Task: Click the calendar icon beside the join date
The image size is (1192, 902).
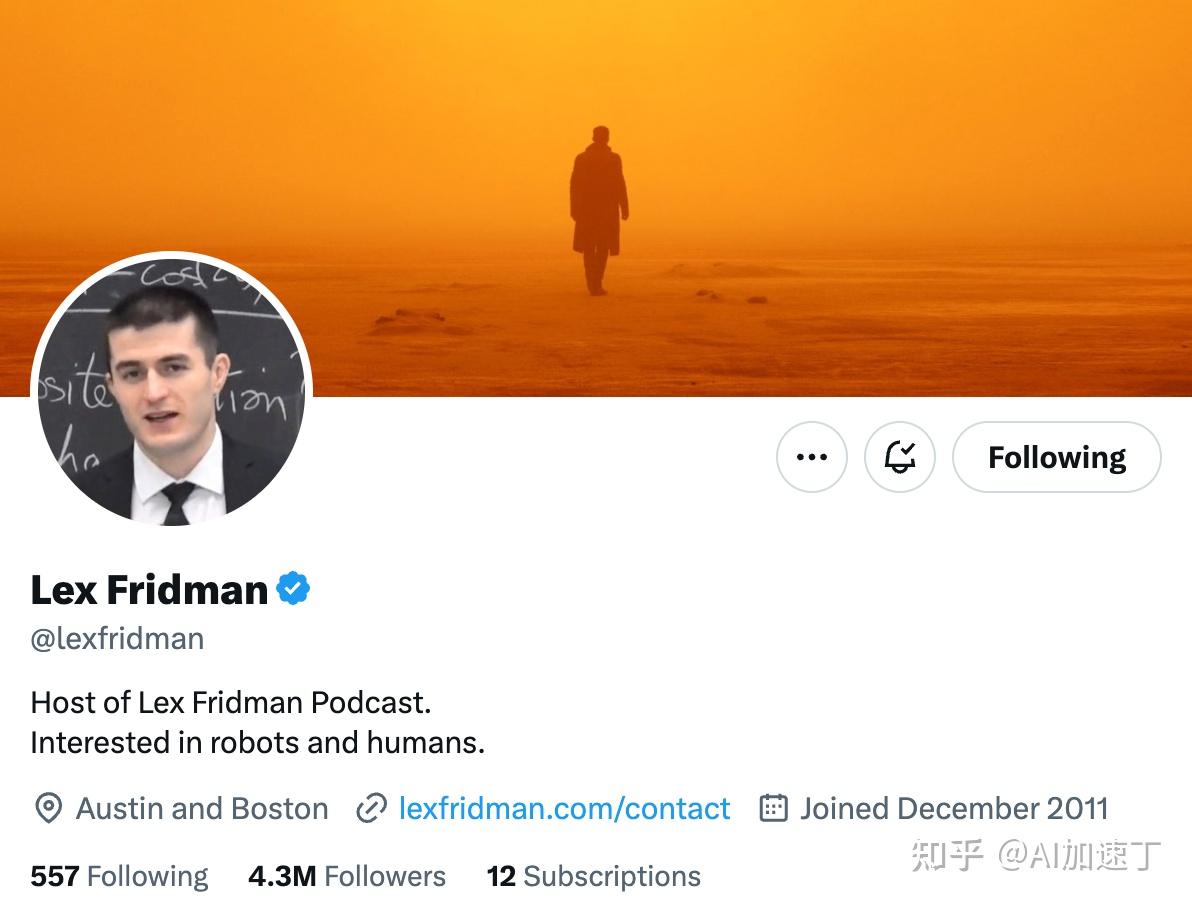Action: 773,808
